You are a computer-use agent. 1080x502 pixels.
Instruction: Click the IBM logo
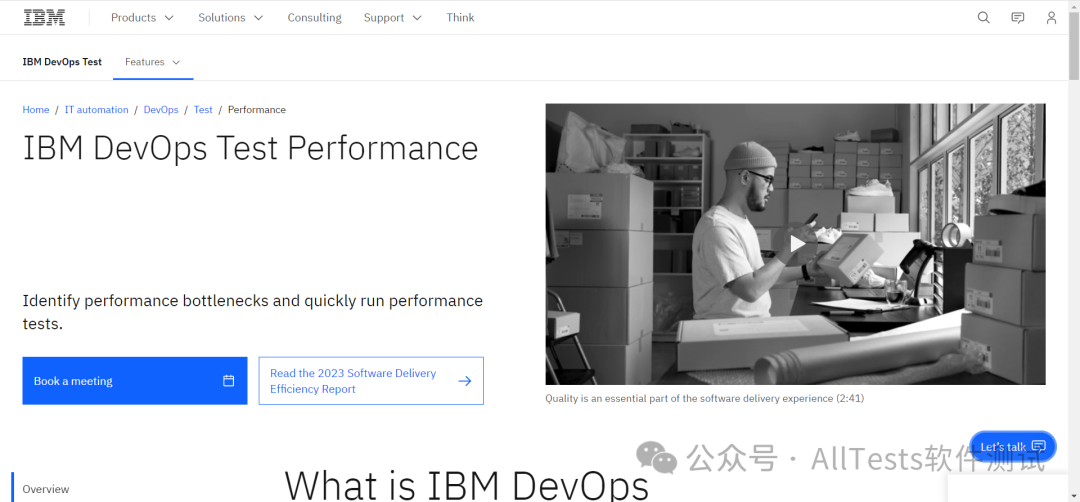44,18
